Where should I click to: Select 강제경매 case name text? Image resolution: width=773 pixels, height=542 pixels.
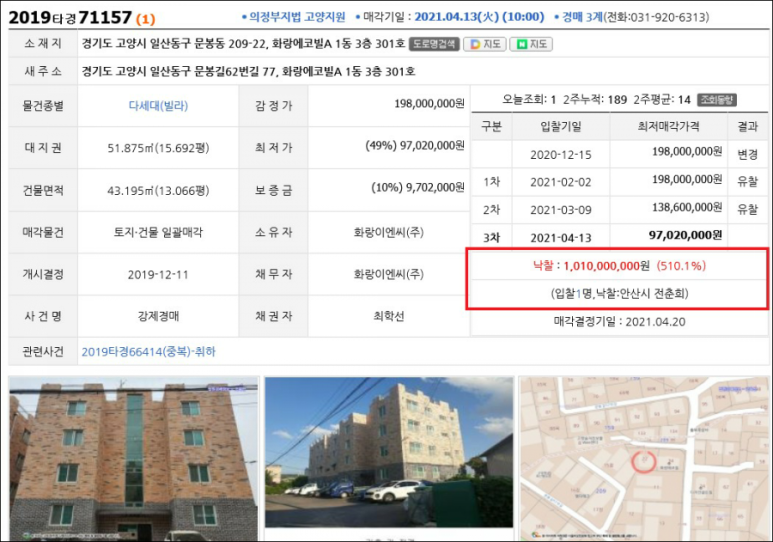click(158, 316)
